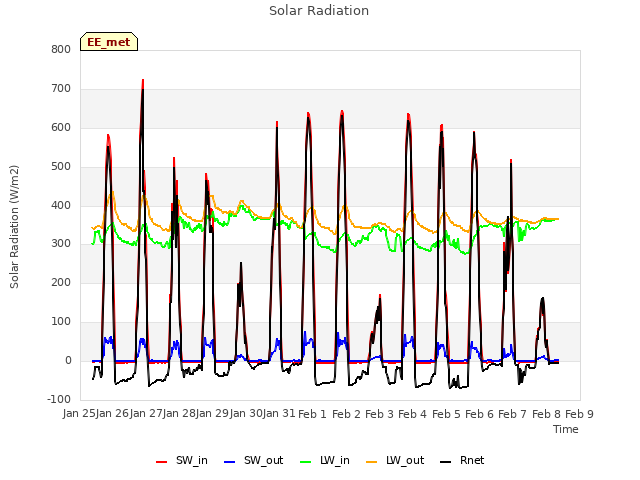
Task: Click the EE_met annotation box
Action: pos(109,42)
